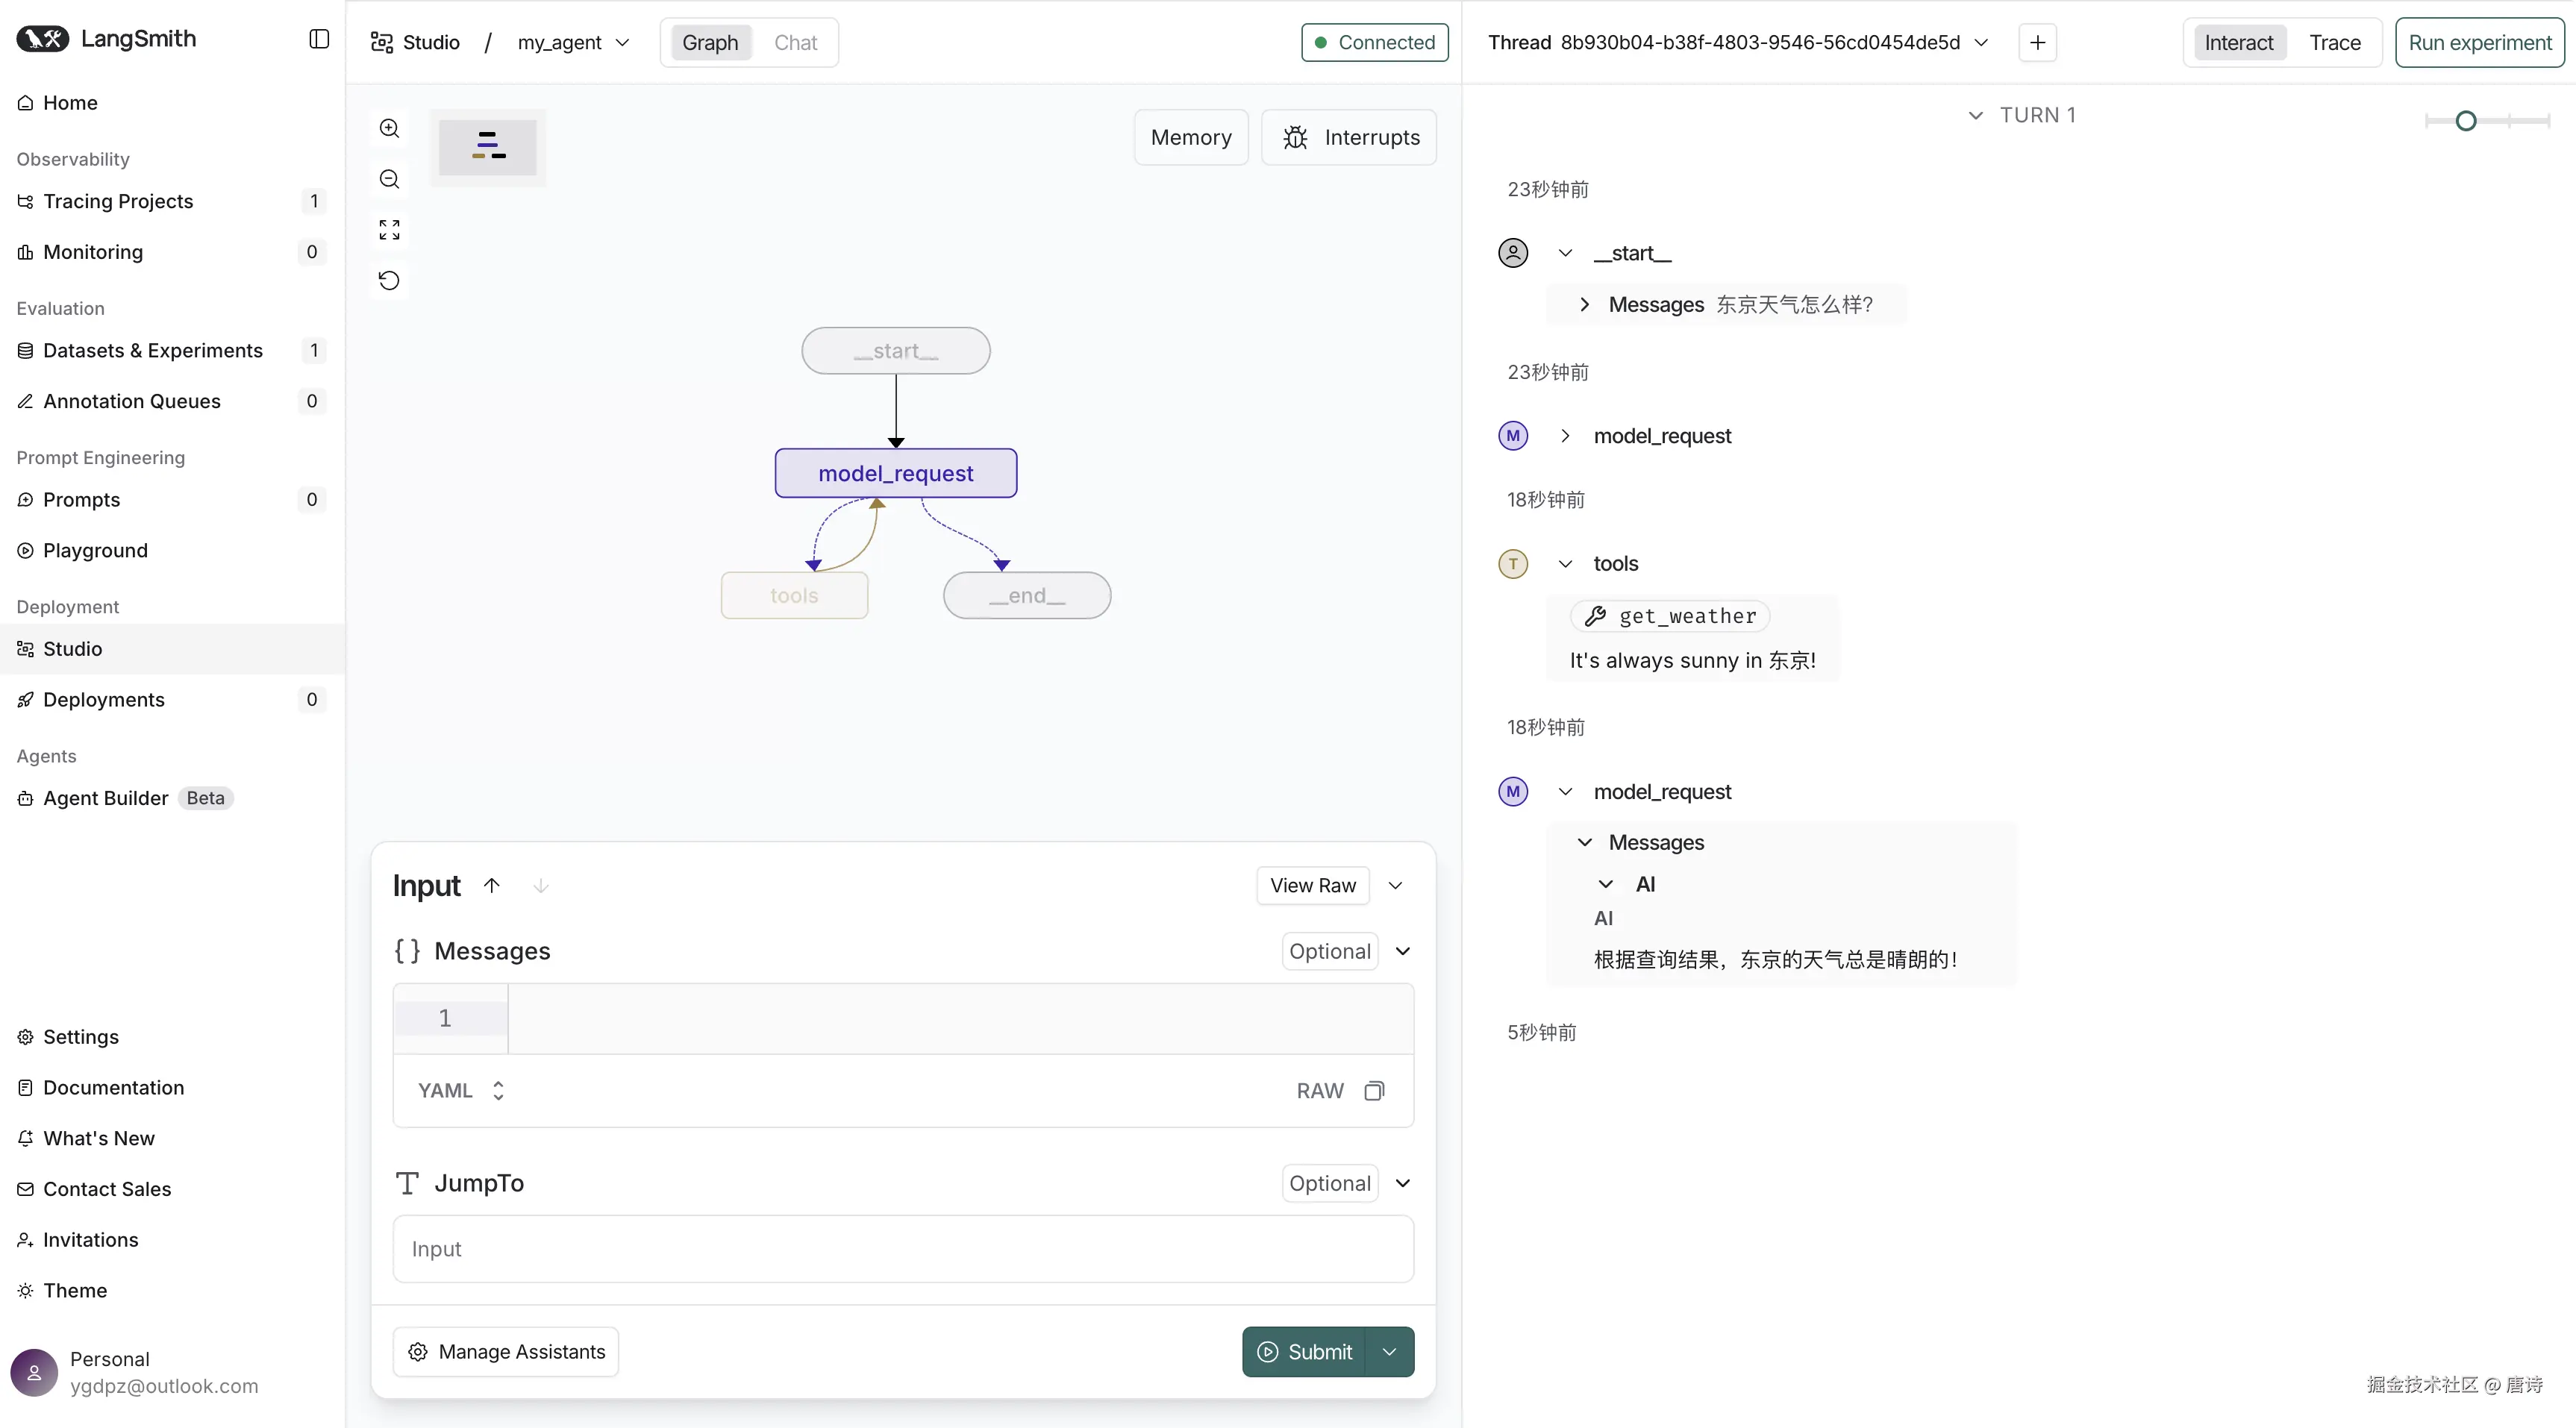Add a new thread with plus icon
The height and width of the screenshot is (1428, 2576).
tap(2037, 43)
